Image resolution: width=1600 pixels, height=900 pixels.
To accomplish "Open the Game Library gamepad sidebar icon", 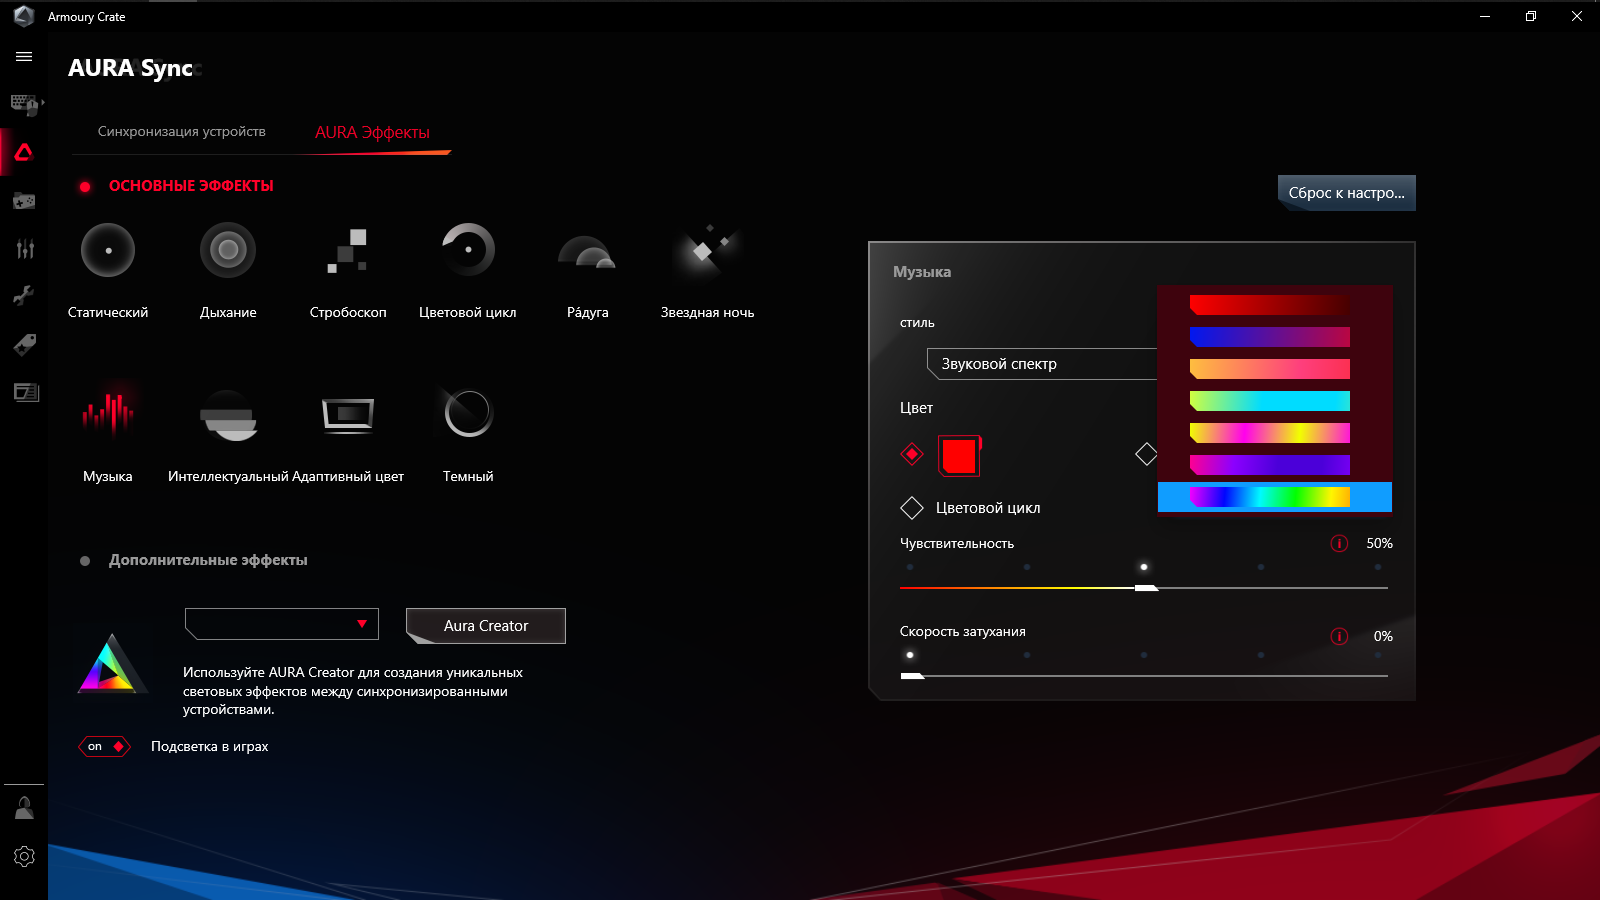I will coord(24,201).
